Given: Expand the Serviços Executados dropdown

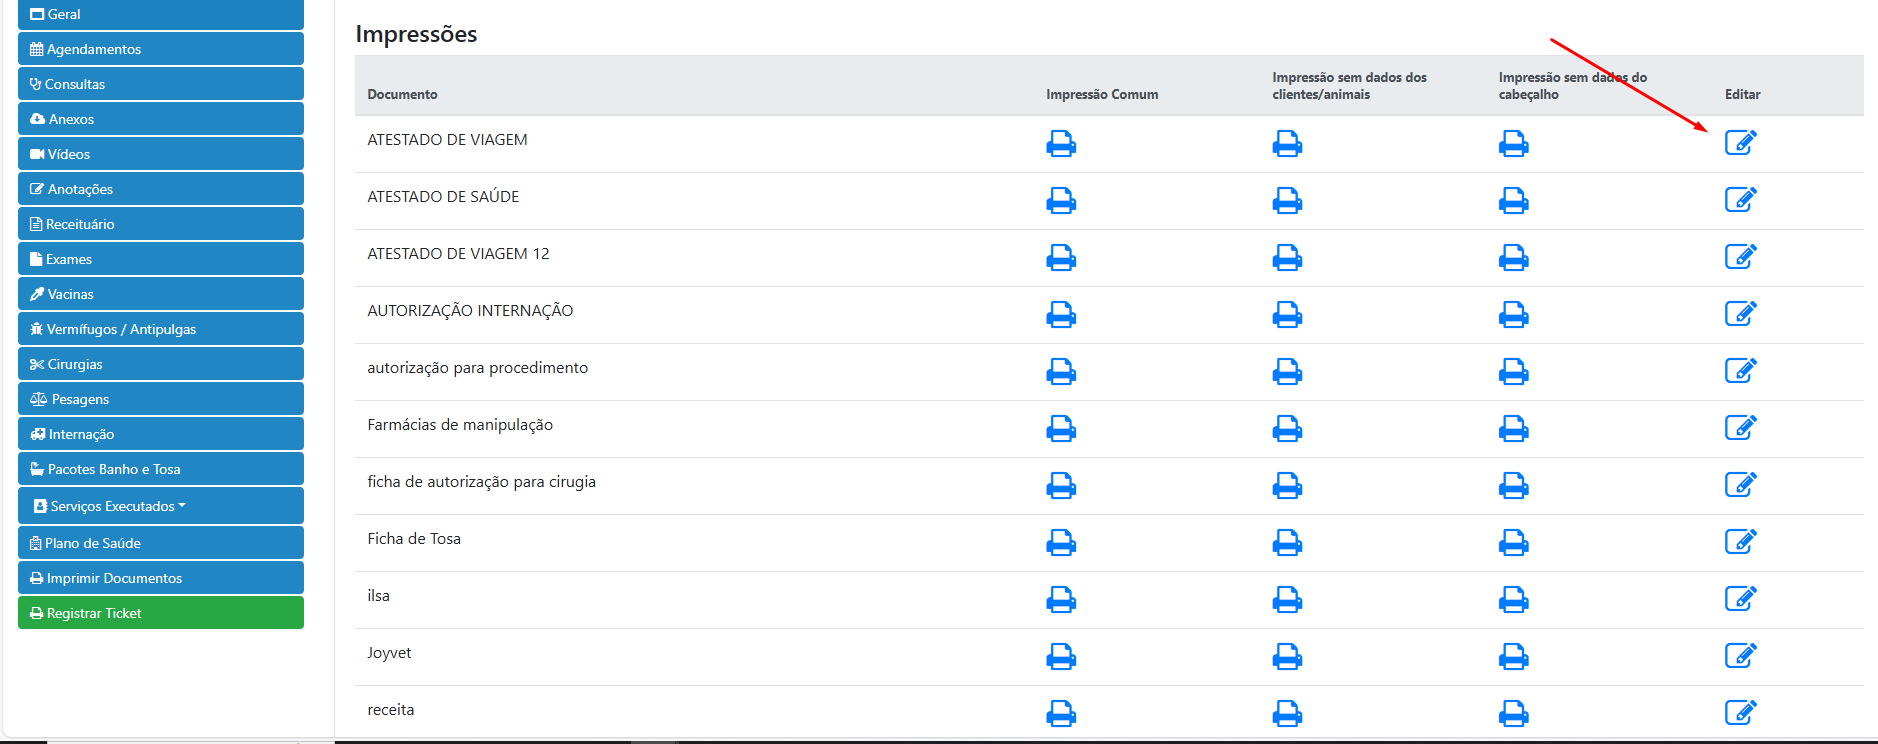Looking at the screenshot, I should [160, 506].
